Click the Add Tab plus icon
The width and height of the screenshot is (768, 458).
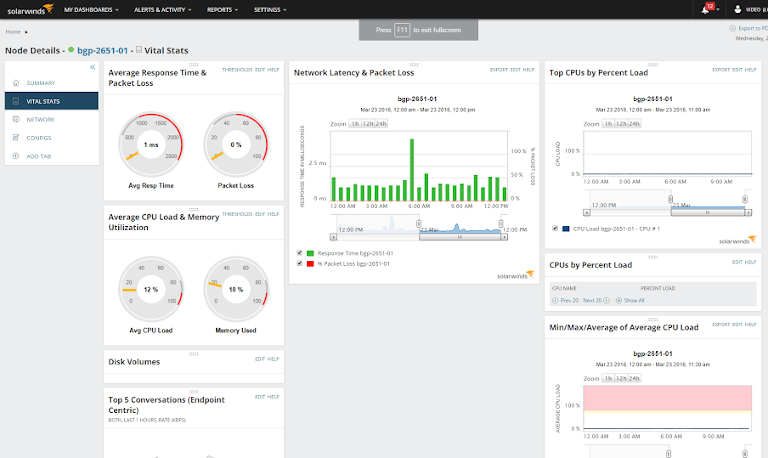click(15, 156)
